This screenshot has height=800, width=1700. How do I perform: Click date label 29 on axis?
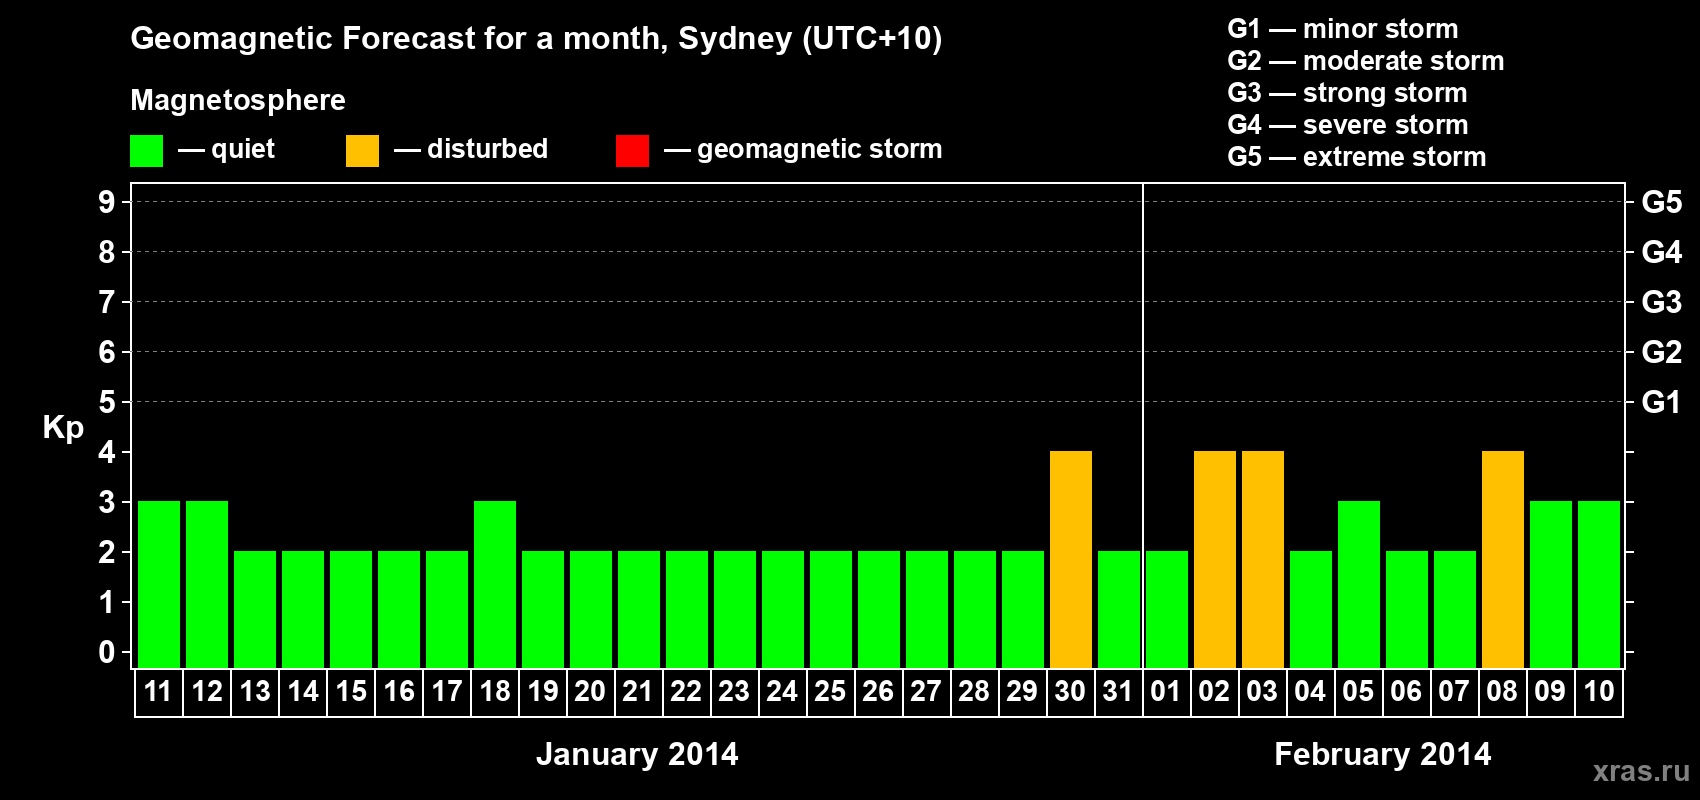coord(1022,691)
